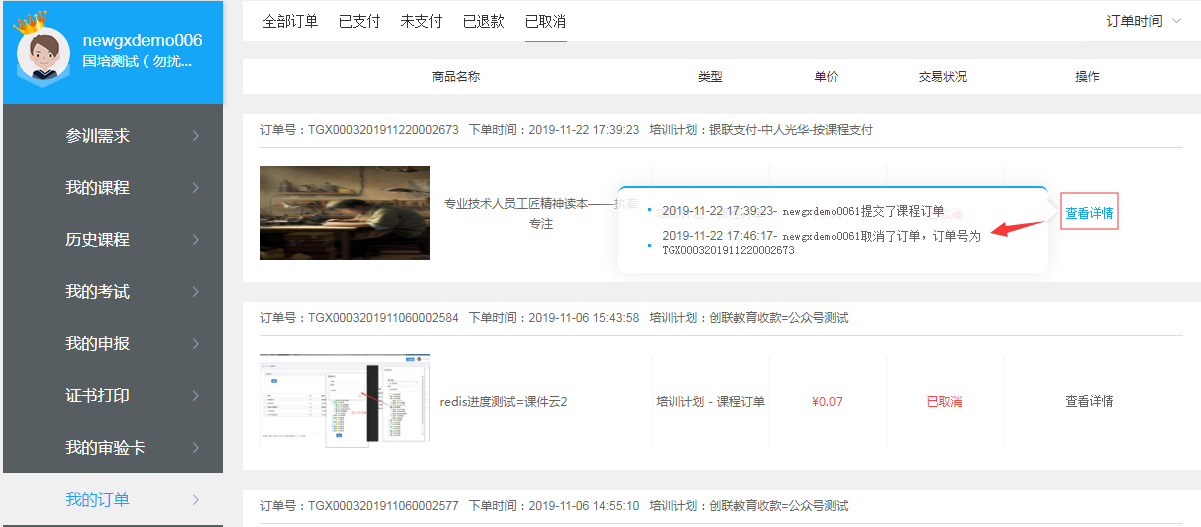
Task: Open 我的申报 in the sidebar
Action: [98, 344]
